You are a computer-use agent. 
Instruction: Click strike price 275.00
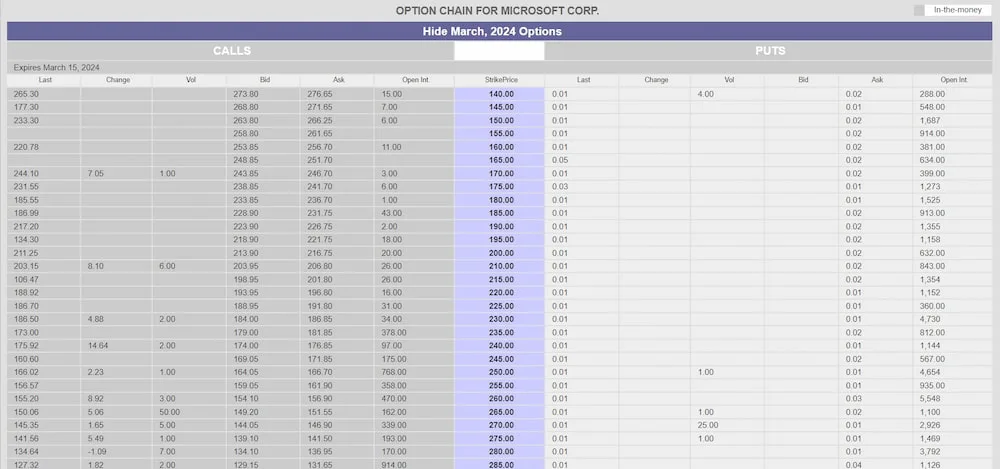click(501, 438)
